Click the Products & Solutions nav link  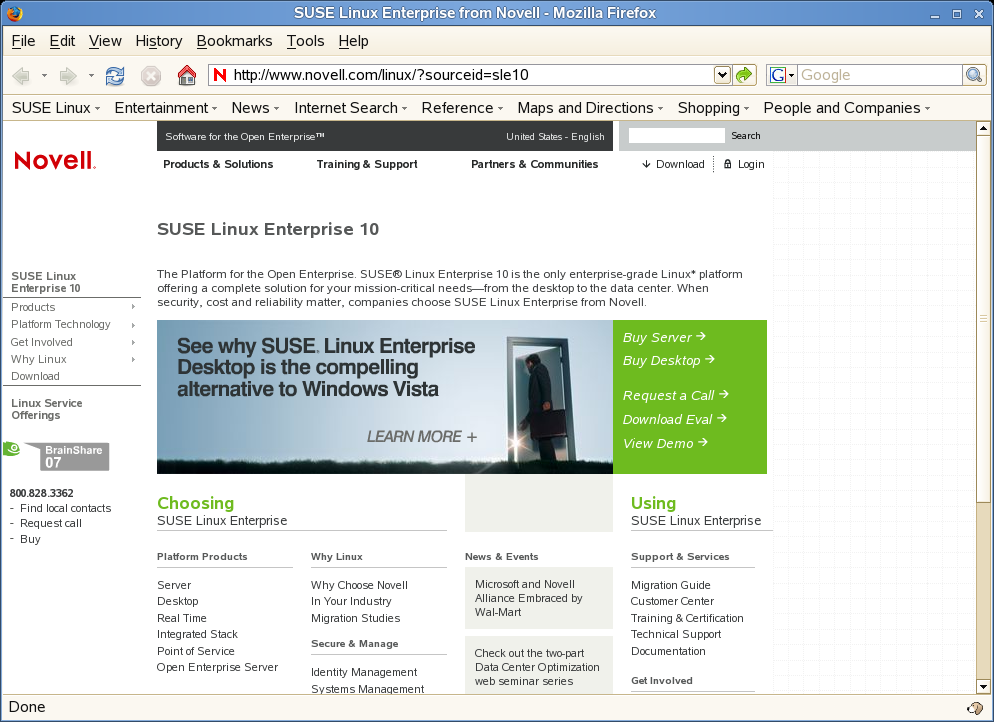(x=218, y=164)
